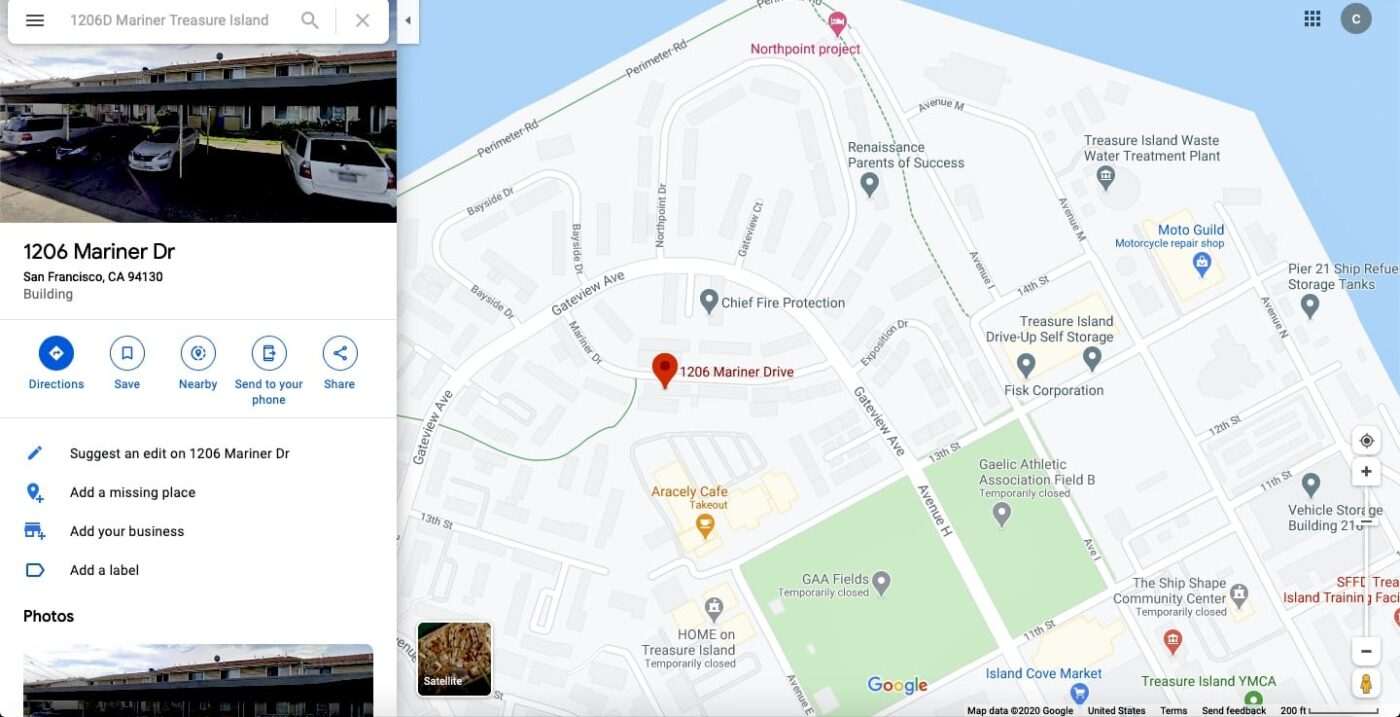This screenshot has width=1400, height=717.
Task: Open the hamburger main menu
Action: [35, 20]
